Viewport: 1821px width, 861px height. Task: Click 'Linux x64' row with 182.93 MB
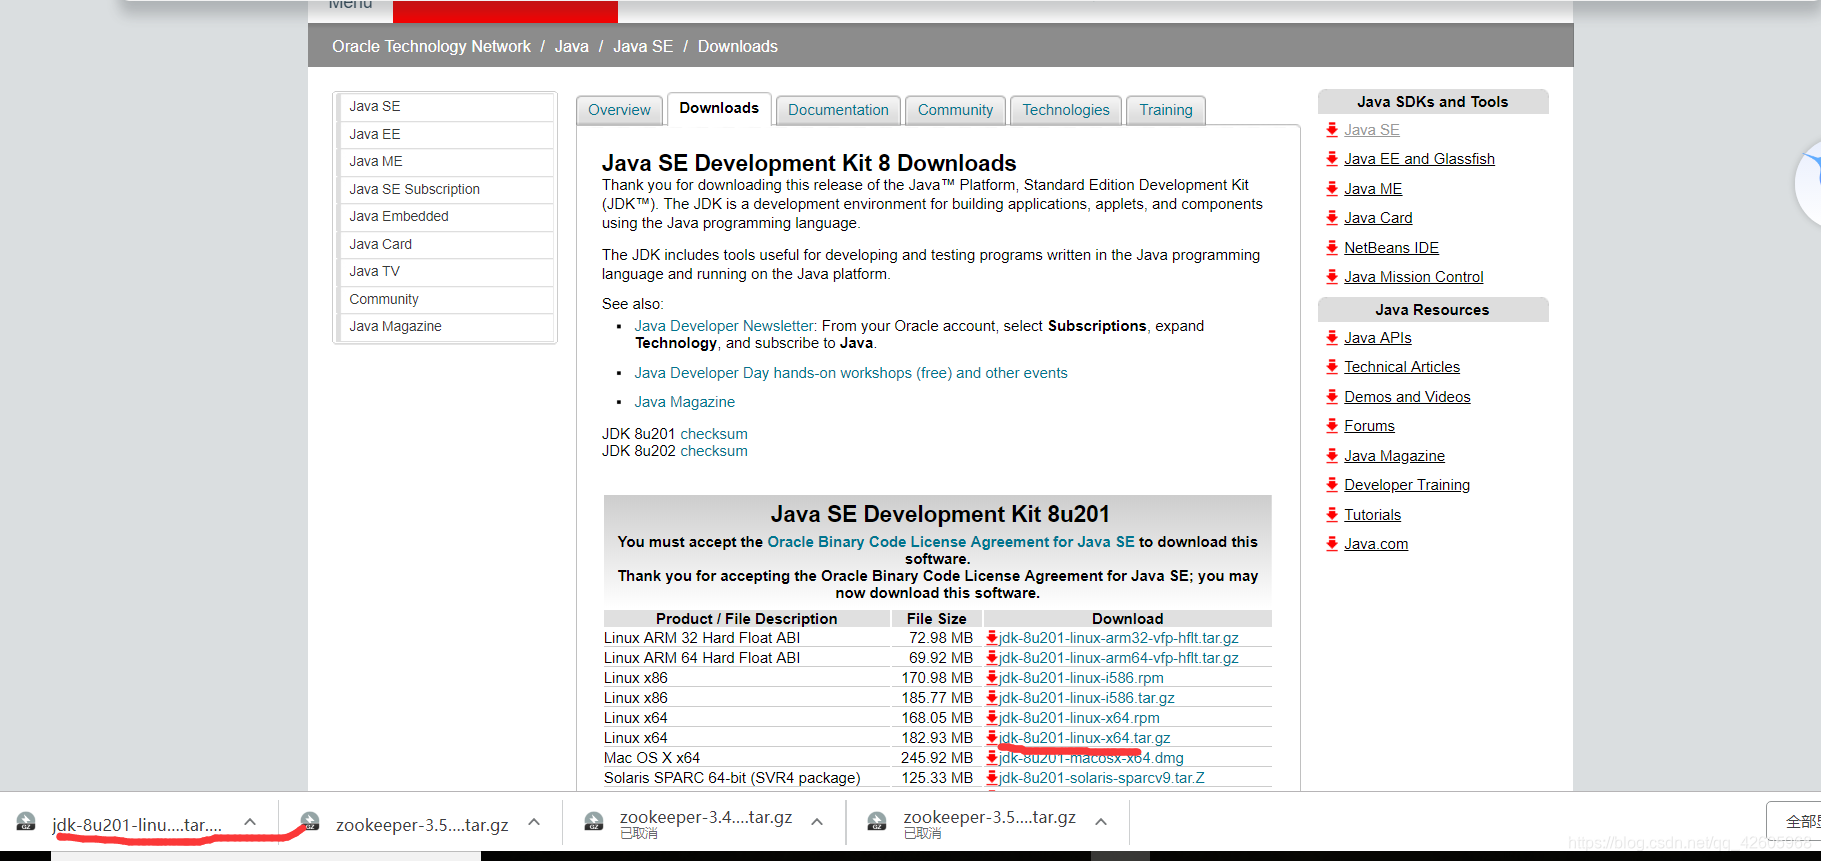pos(938,738)
